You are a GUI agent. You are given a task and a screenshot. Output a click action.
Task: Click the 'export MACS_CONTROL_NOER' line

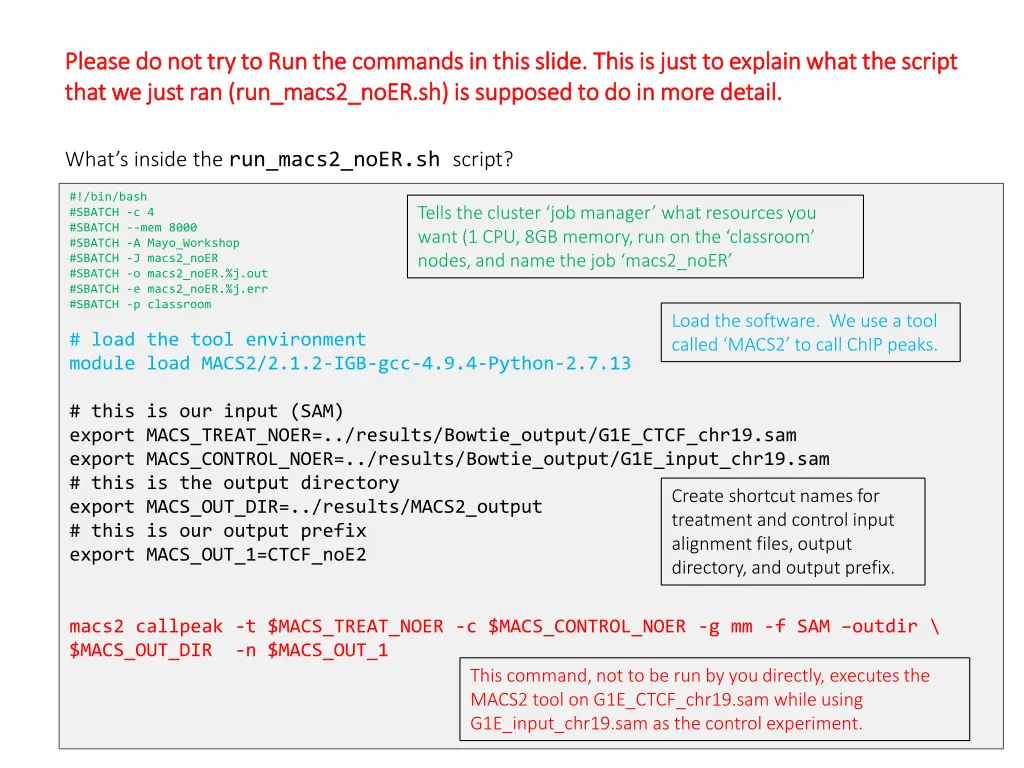[x=449, y=459]
